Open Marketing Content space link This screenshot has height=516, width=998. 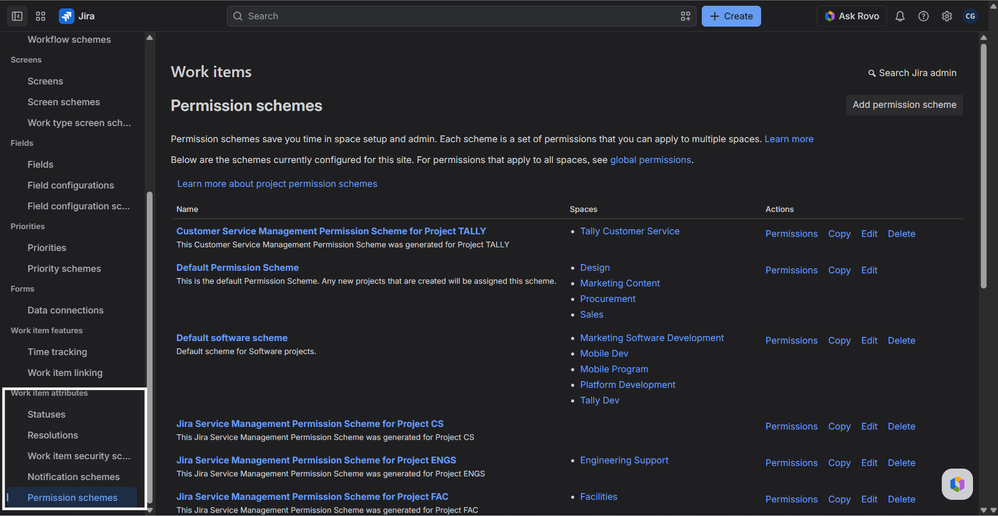pos(620,283)
